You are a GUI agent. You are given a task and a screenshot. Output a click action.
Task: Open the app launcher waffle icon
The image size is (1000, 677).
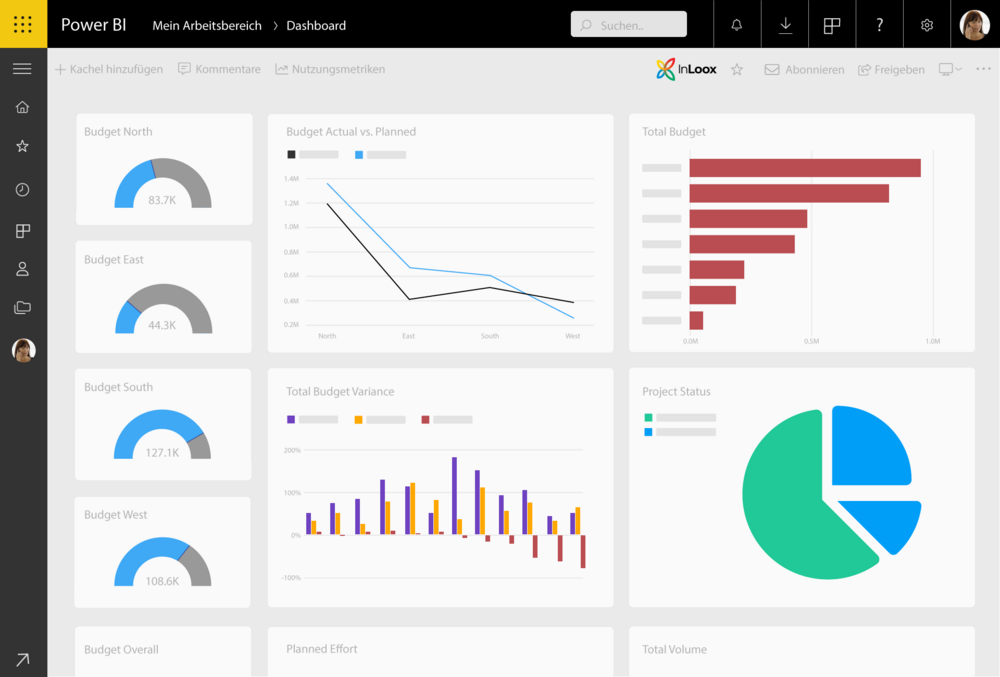(23, 24)
